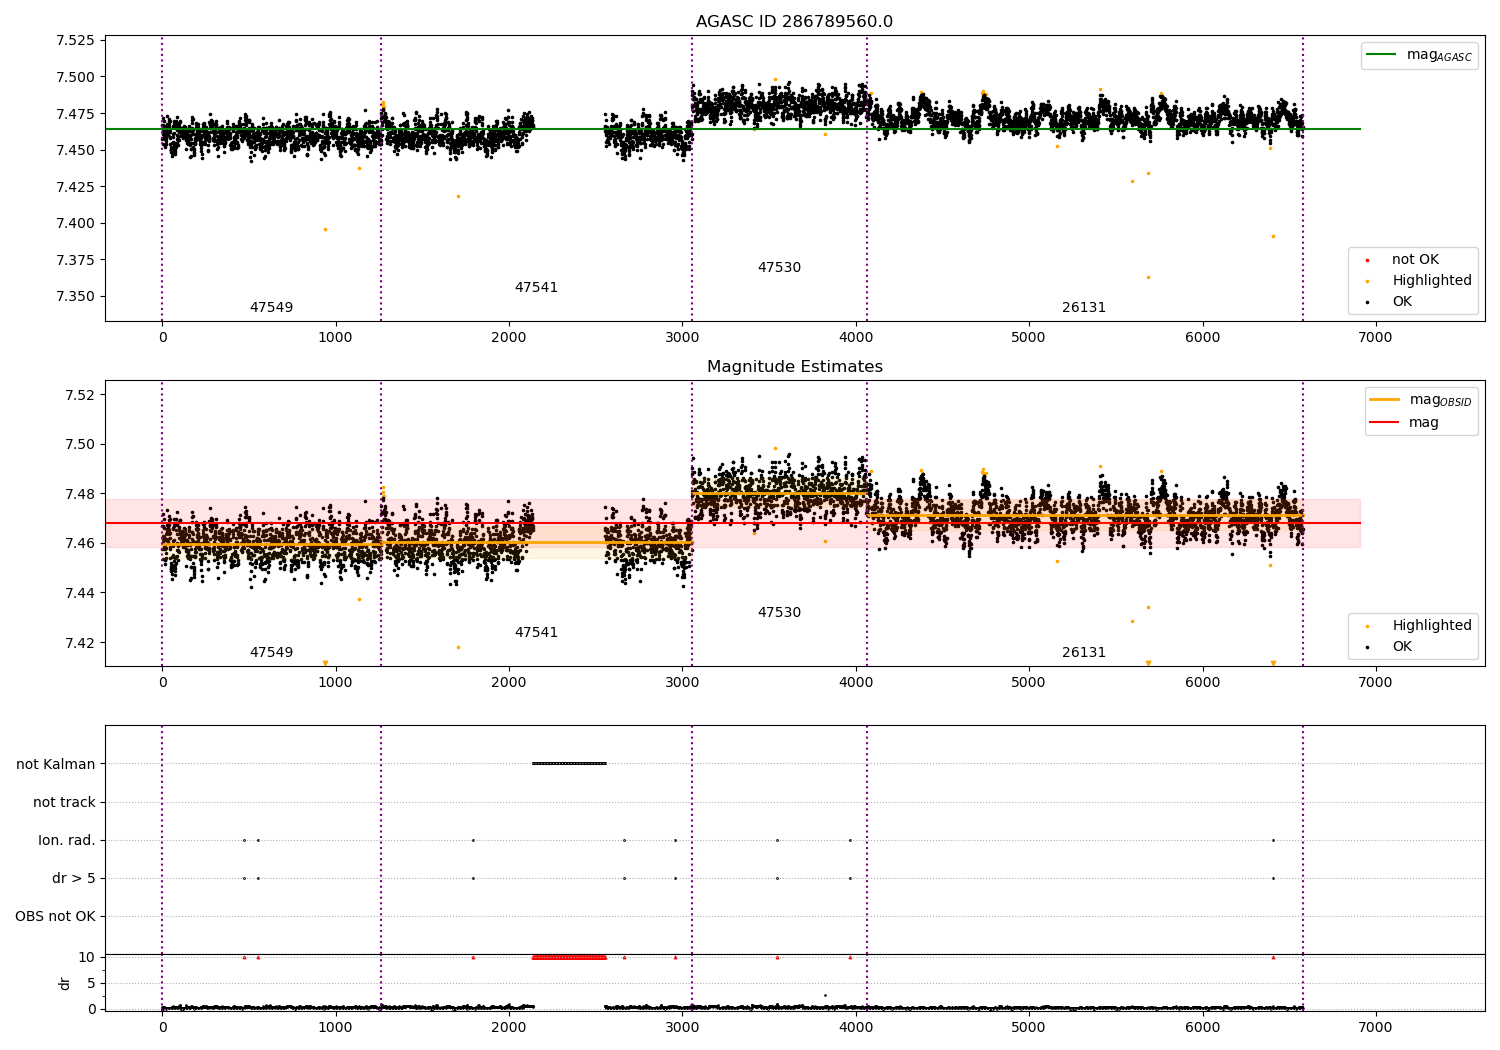Click the obsid label 47530 in the top plot
Screen dimensions: 1500x1050
tap(779, 268)
